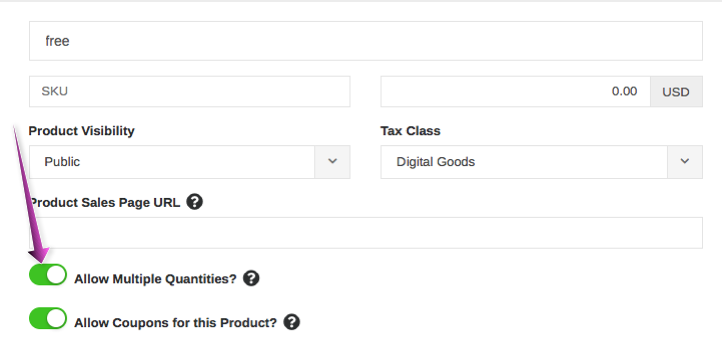This screenshot has width=722, height=364.
Task: Click the Tax Class label
Action: (x=410, y=131)
